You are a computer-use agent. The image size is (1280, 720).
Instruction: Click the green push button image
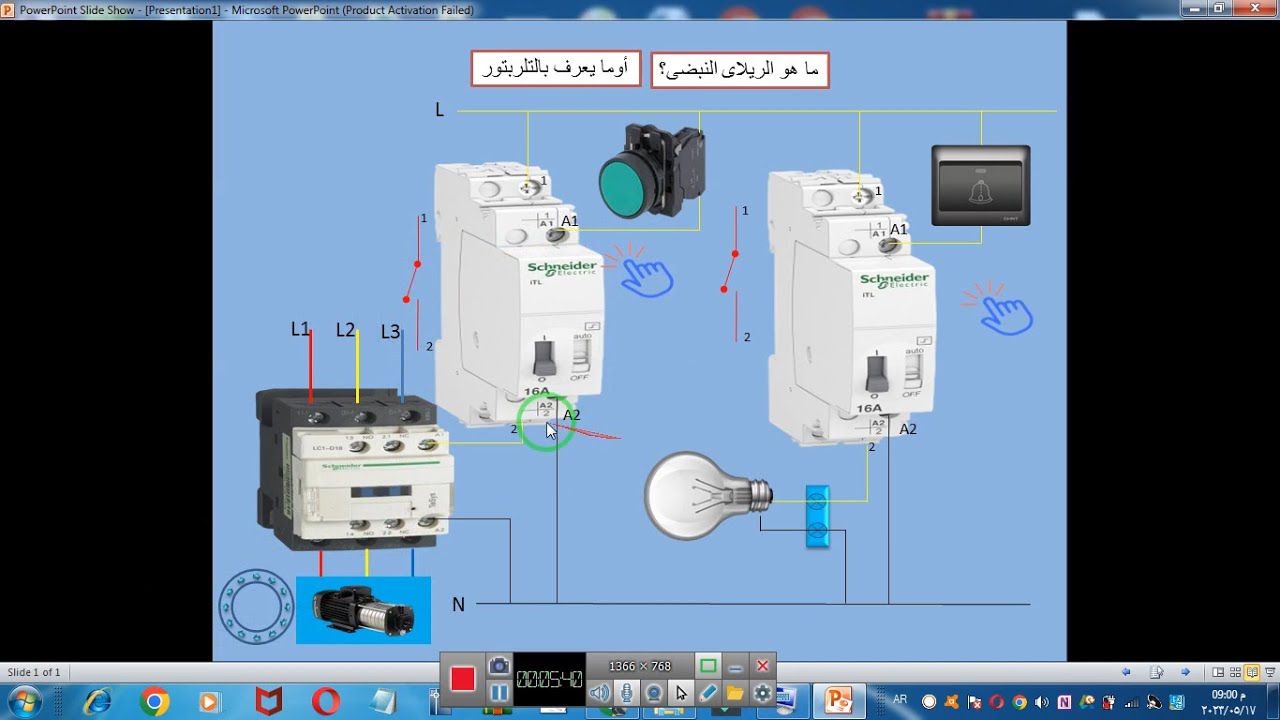coord(652,171)
